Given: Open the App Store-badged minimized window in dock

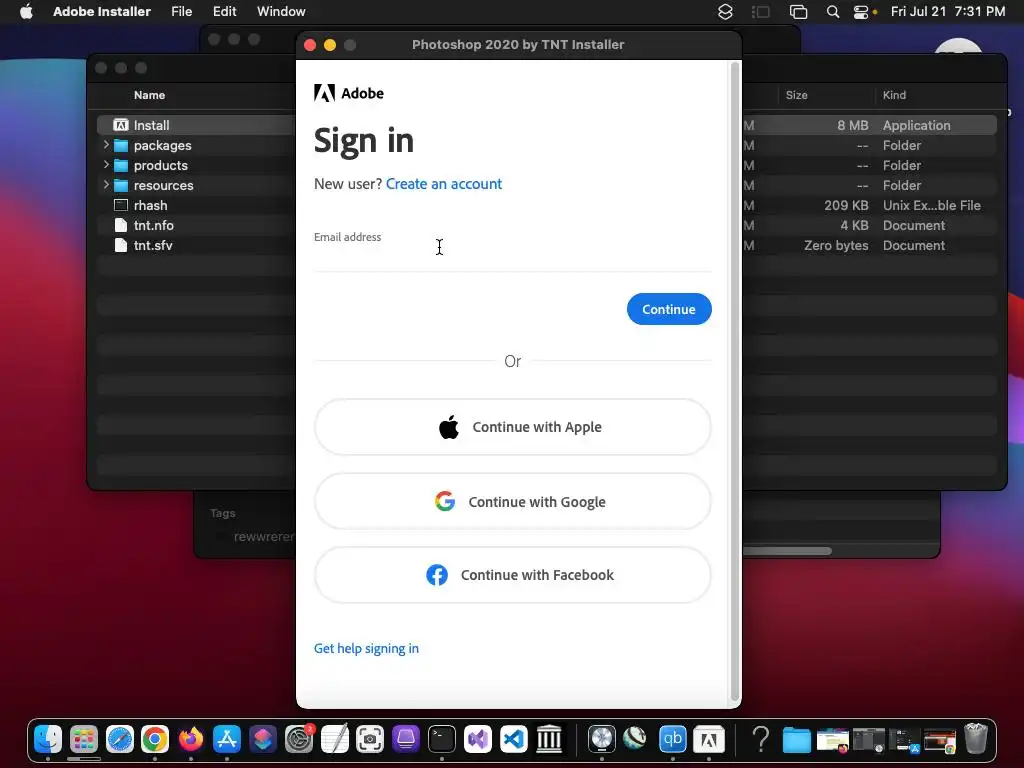Looking at the screenshot, I should pyautogui.click(x=904, y=739).
